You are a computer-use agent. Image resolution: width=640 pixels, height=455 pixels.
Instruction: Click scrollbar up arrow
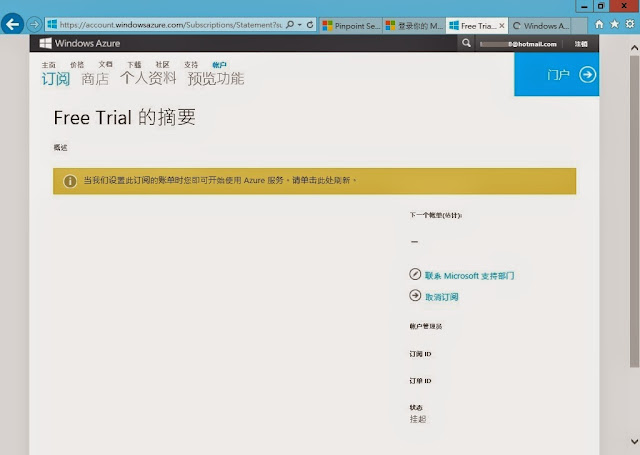634,48
